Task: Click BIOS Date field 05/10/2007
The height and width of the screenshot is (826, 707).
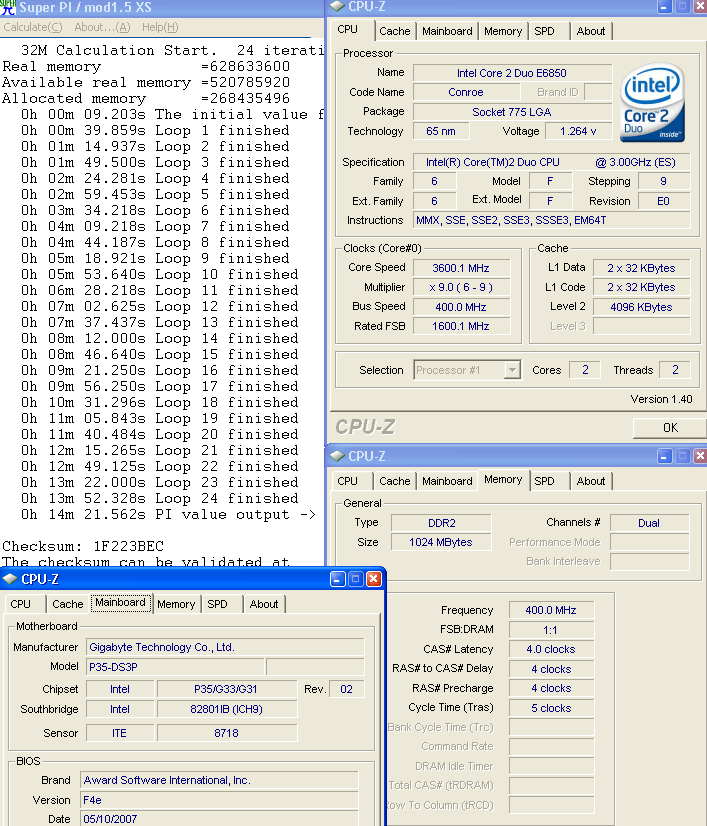Action: click(219, 819)
